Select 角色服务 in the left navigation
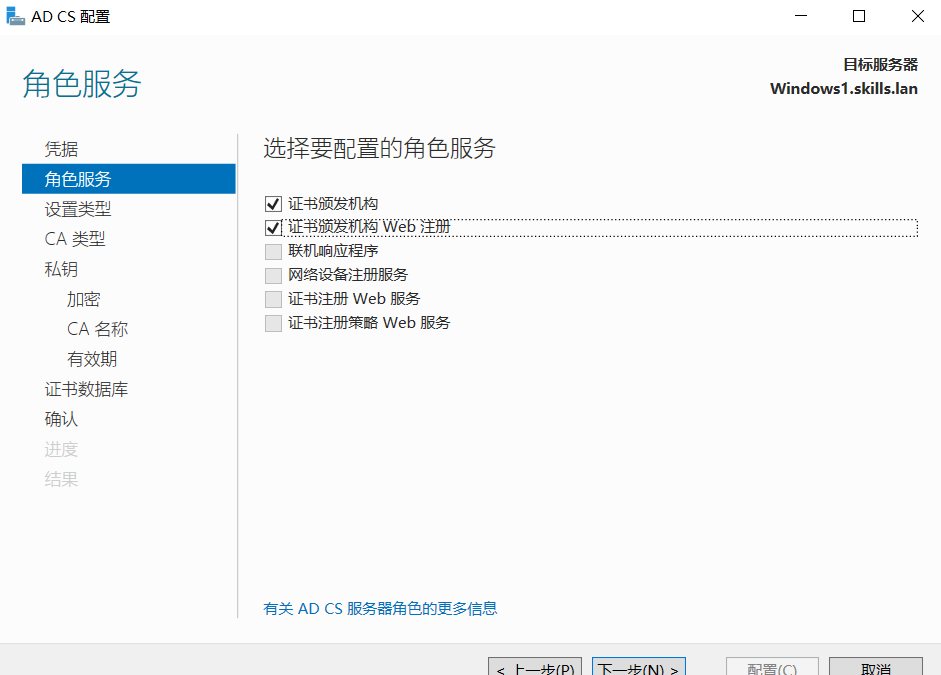 [78, 179]
